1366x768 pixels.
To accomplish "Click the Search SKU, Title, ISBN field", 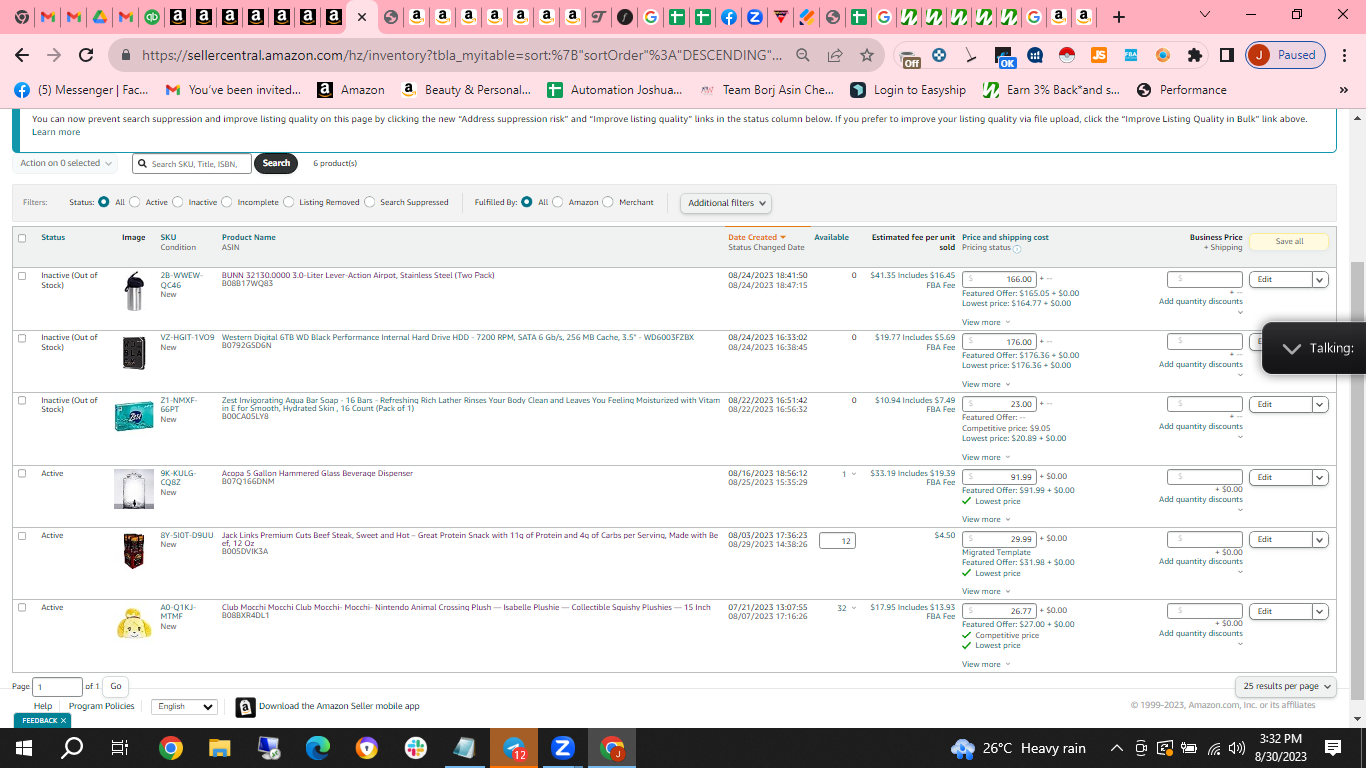I will click(x=192, y=163).
